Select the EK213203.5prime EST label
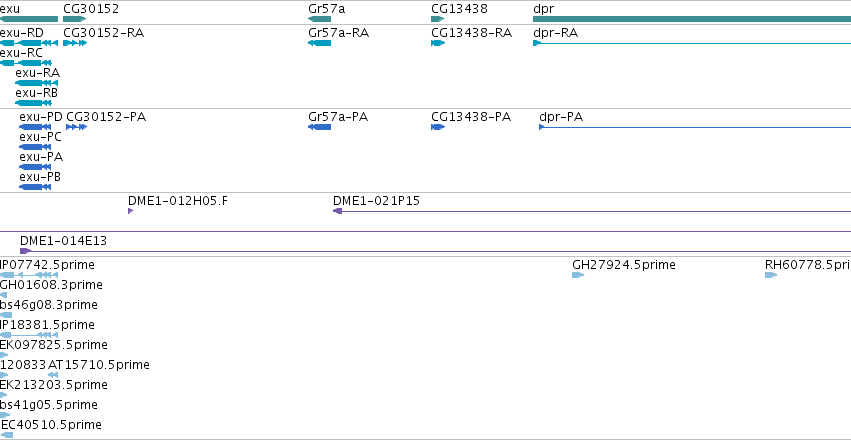The width and height of the screenshot is (851, 440). 54,385
